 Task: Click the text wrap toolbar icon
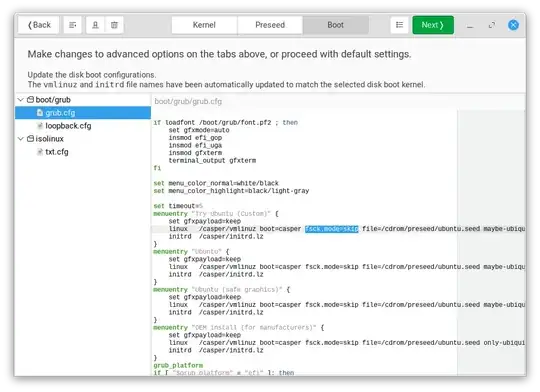(x=72, y=25)
